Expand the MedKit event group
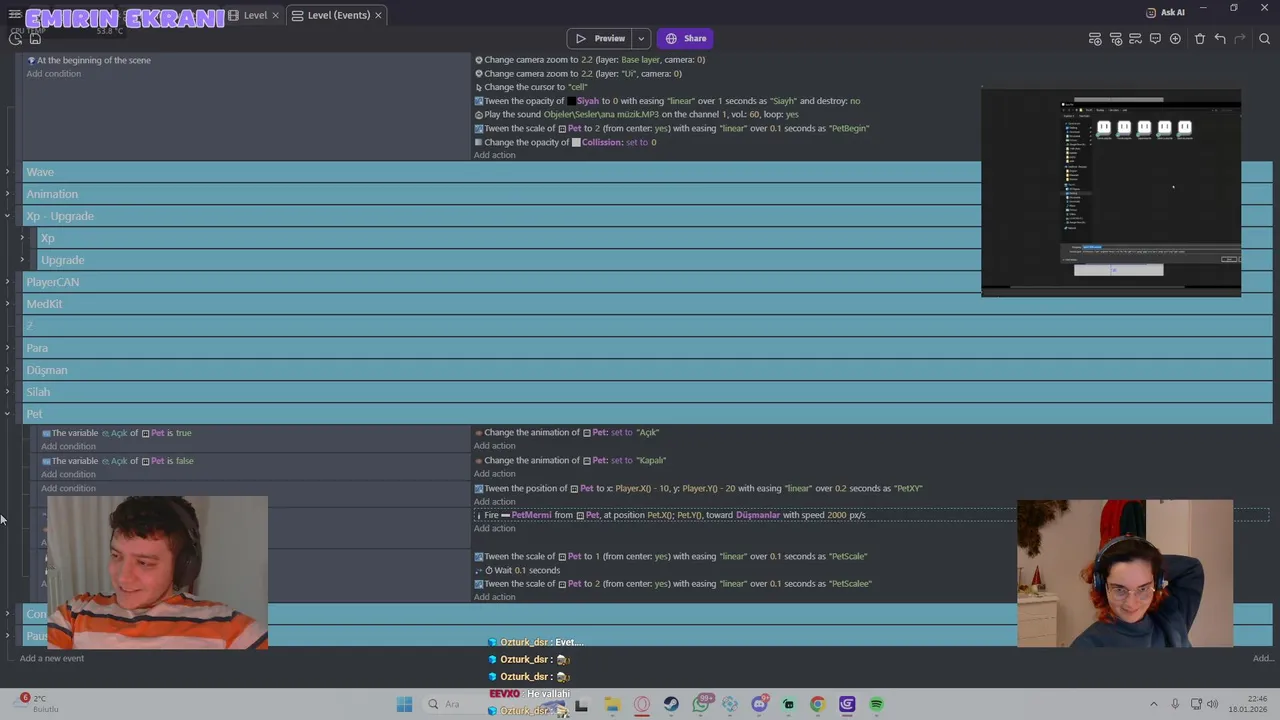The height and width of the screenshot is (720, 1280). tap(7, 304)
